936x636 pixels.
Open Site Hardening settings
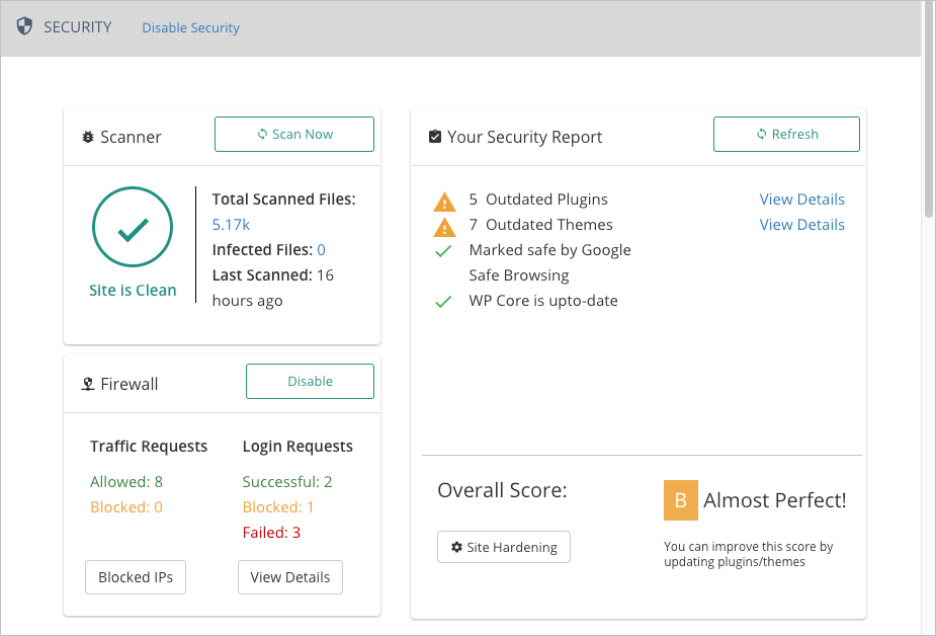504,547
